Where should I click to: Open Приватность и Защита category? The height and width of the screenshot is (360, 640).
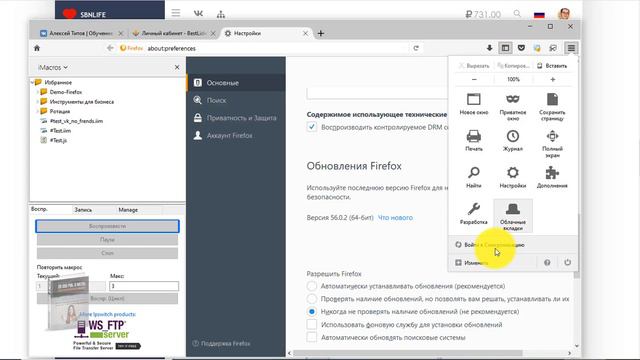(x=236, y=118)
